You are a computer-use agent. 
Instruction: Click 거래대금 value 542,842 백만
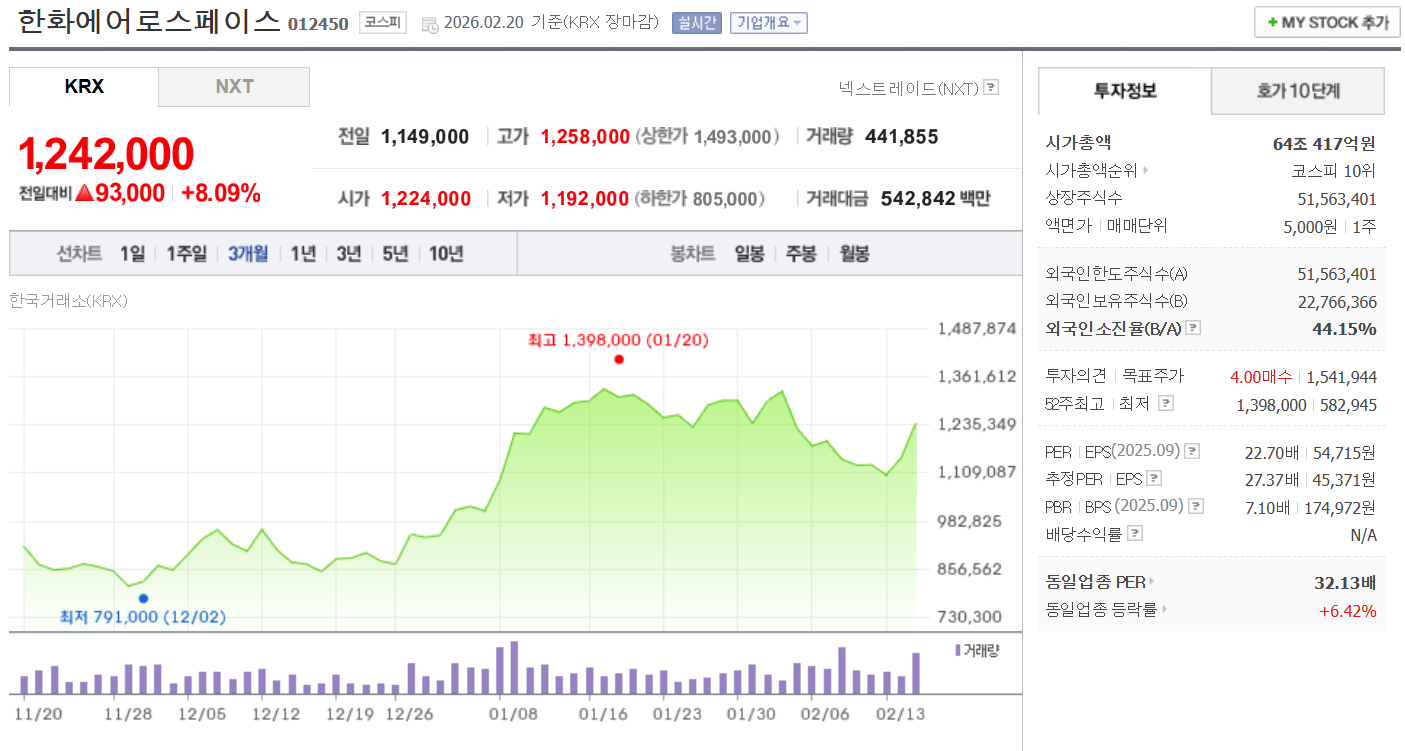coord(936,199)
